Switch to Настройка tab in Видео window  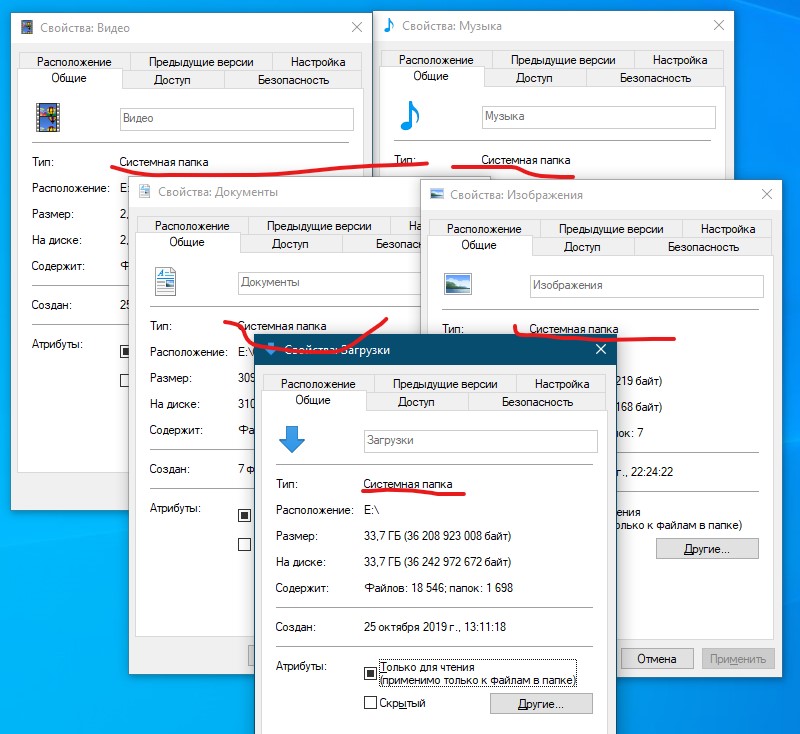click(x=318, y=62)
